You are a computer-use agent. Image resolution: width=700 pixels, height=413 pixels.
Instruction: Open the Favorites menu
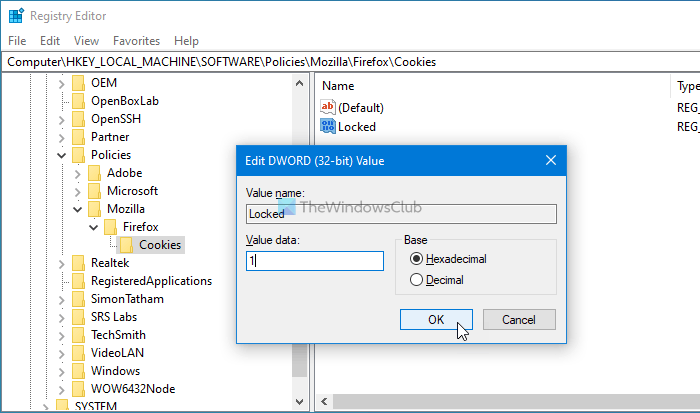tap(136, 41)
